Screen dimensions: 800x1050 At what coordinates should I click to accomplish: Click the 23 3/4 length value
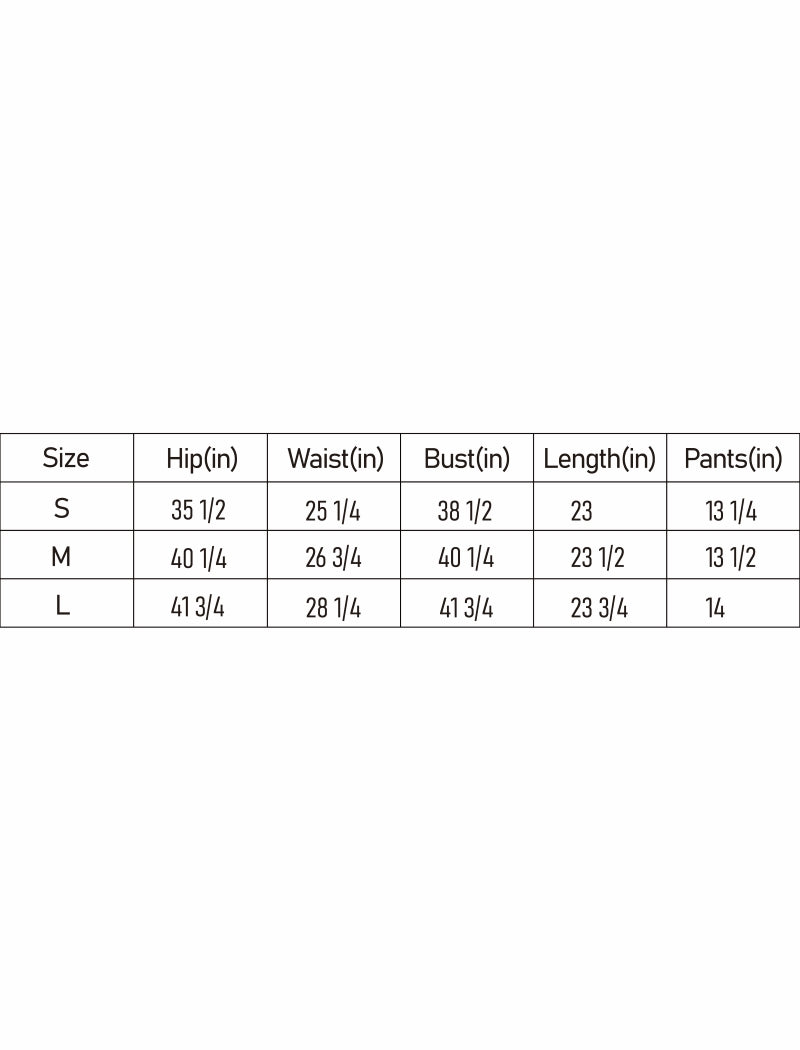coord(599,608)
